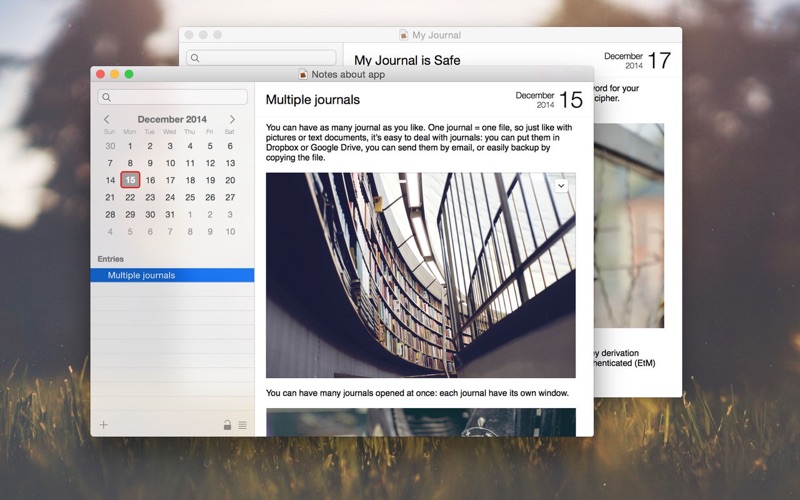Click the plus icon to add entry
This screenshot has width=800, height=500.
click(x=104, y=424)
